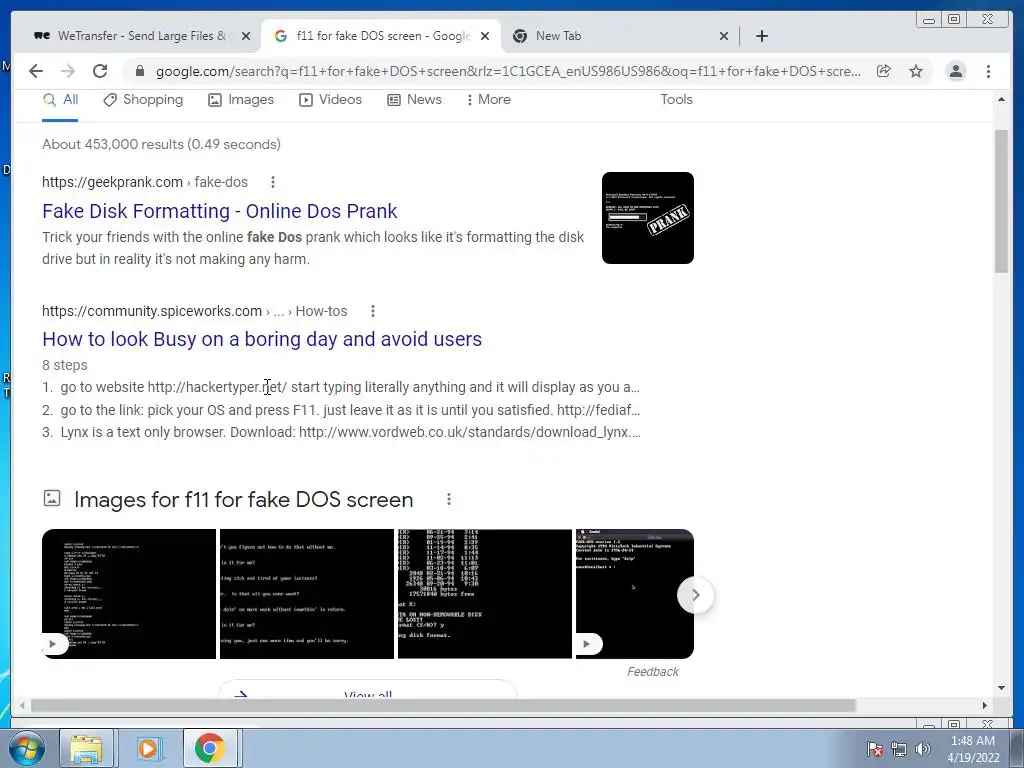Click About 453,000 results text
The height and width of the screenshot is (768, 1024).
(161, 144)
